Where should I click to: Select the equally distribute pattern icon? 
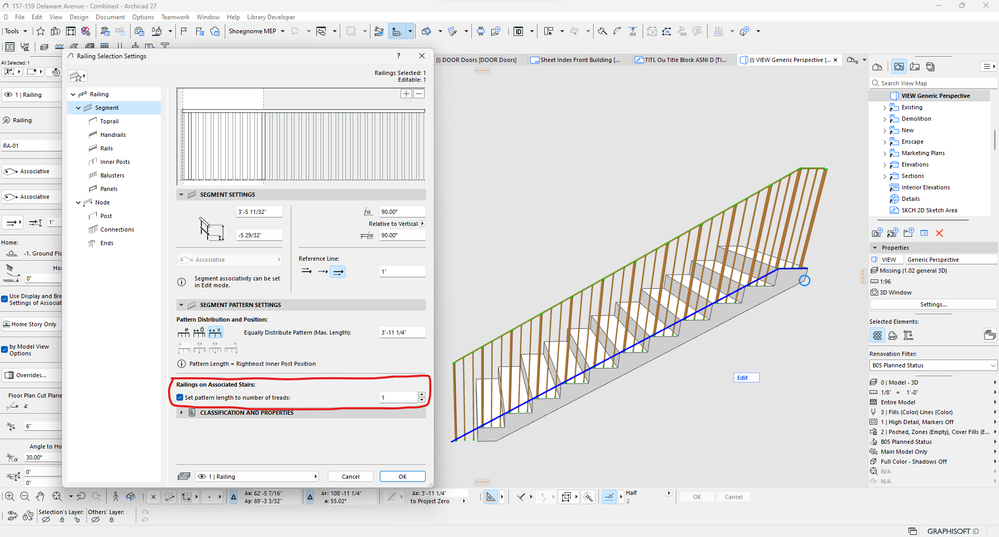(x=215, y=332)
